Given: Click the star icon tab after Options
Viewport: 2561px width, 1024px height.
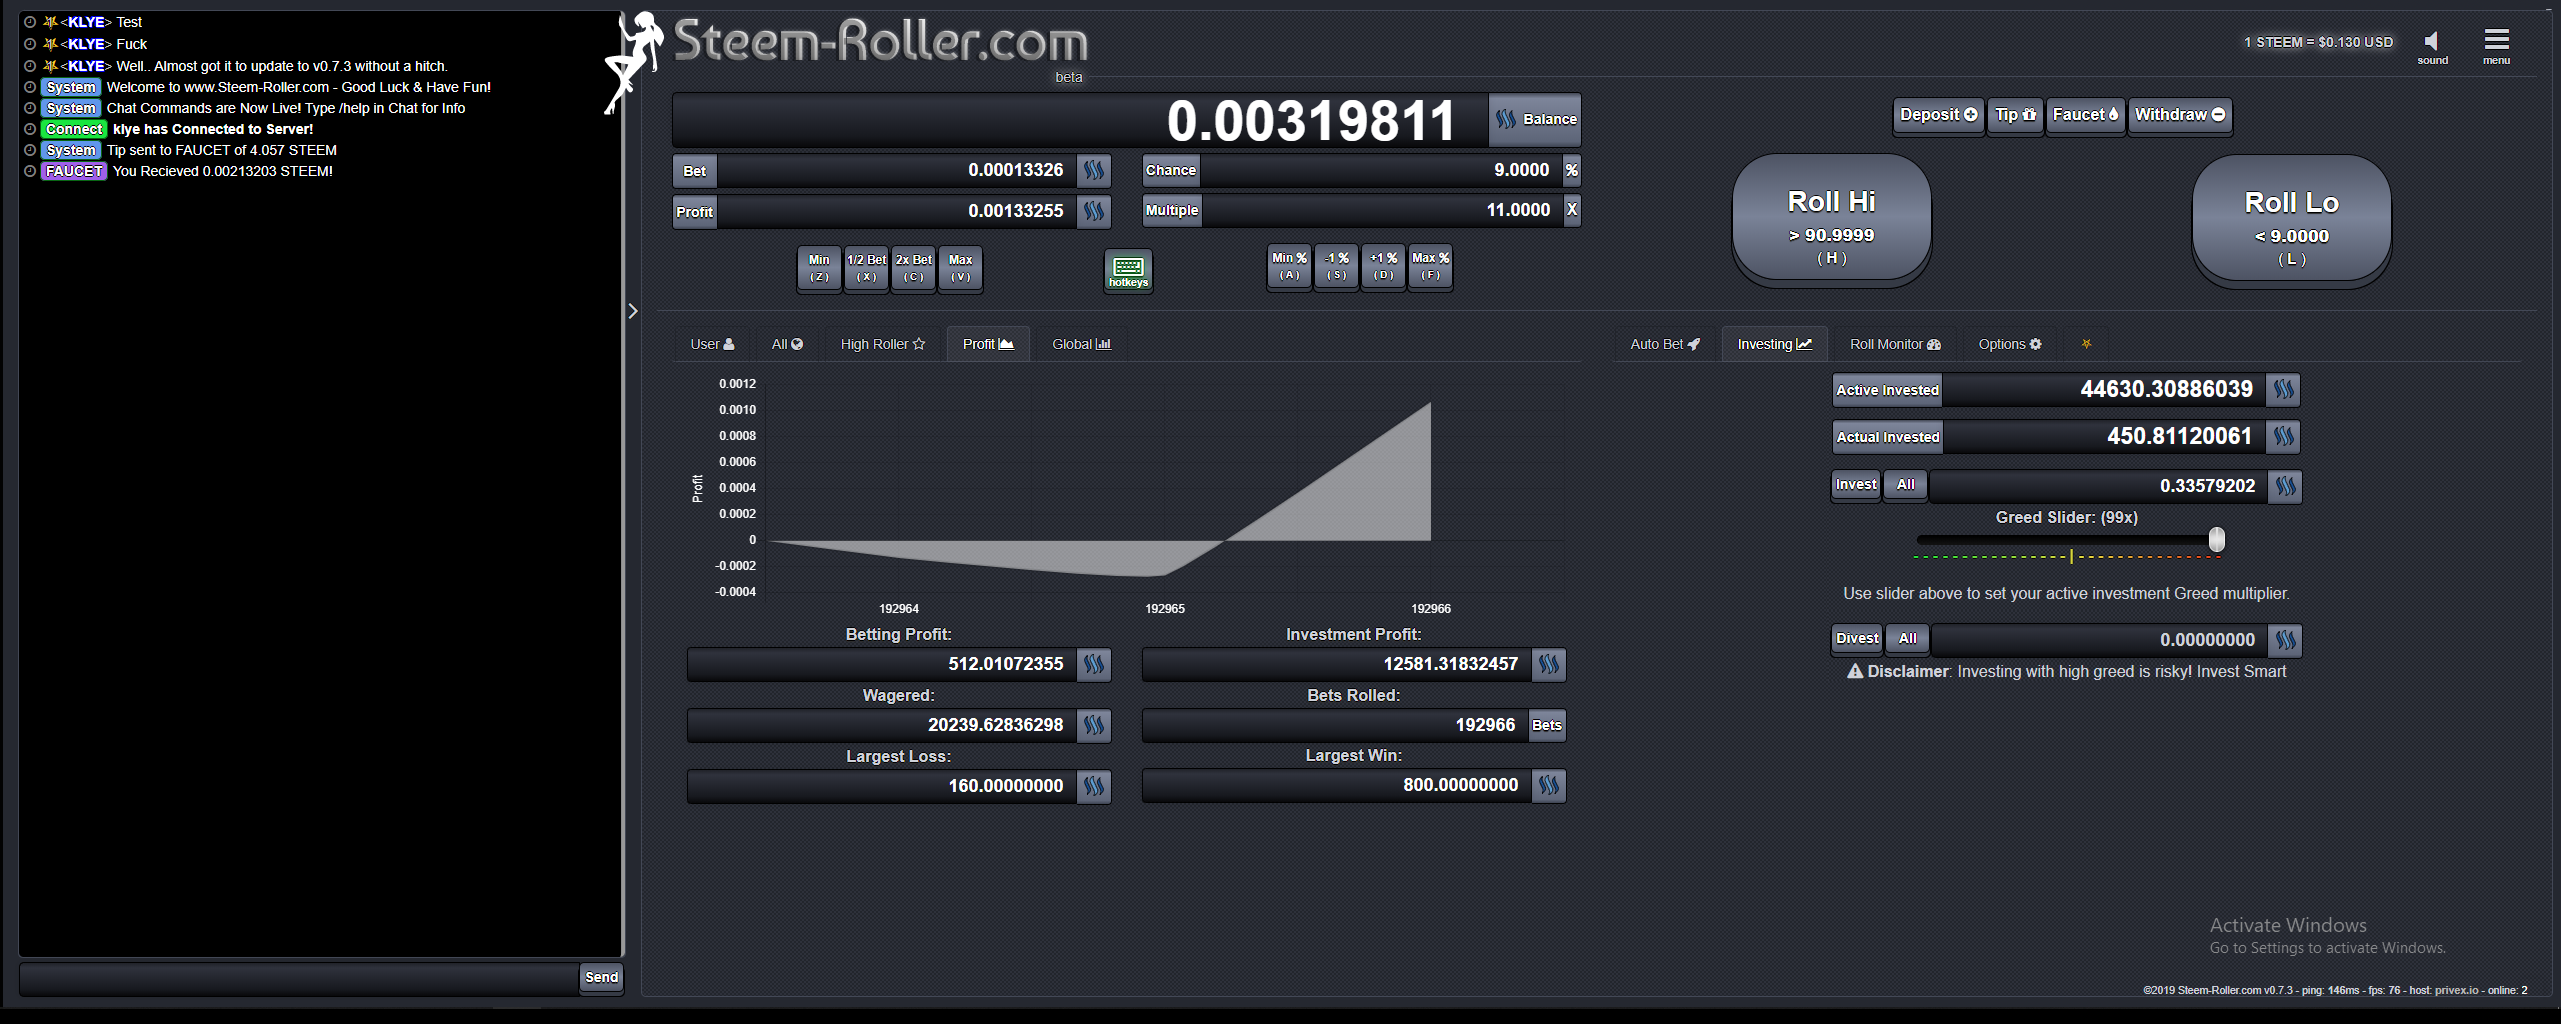Looking at the screenshot, I should [2086, 344].
